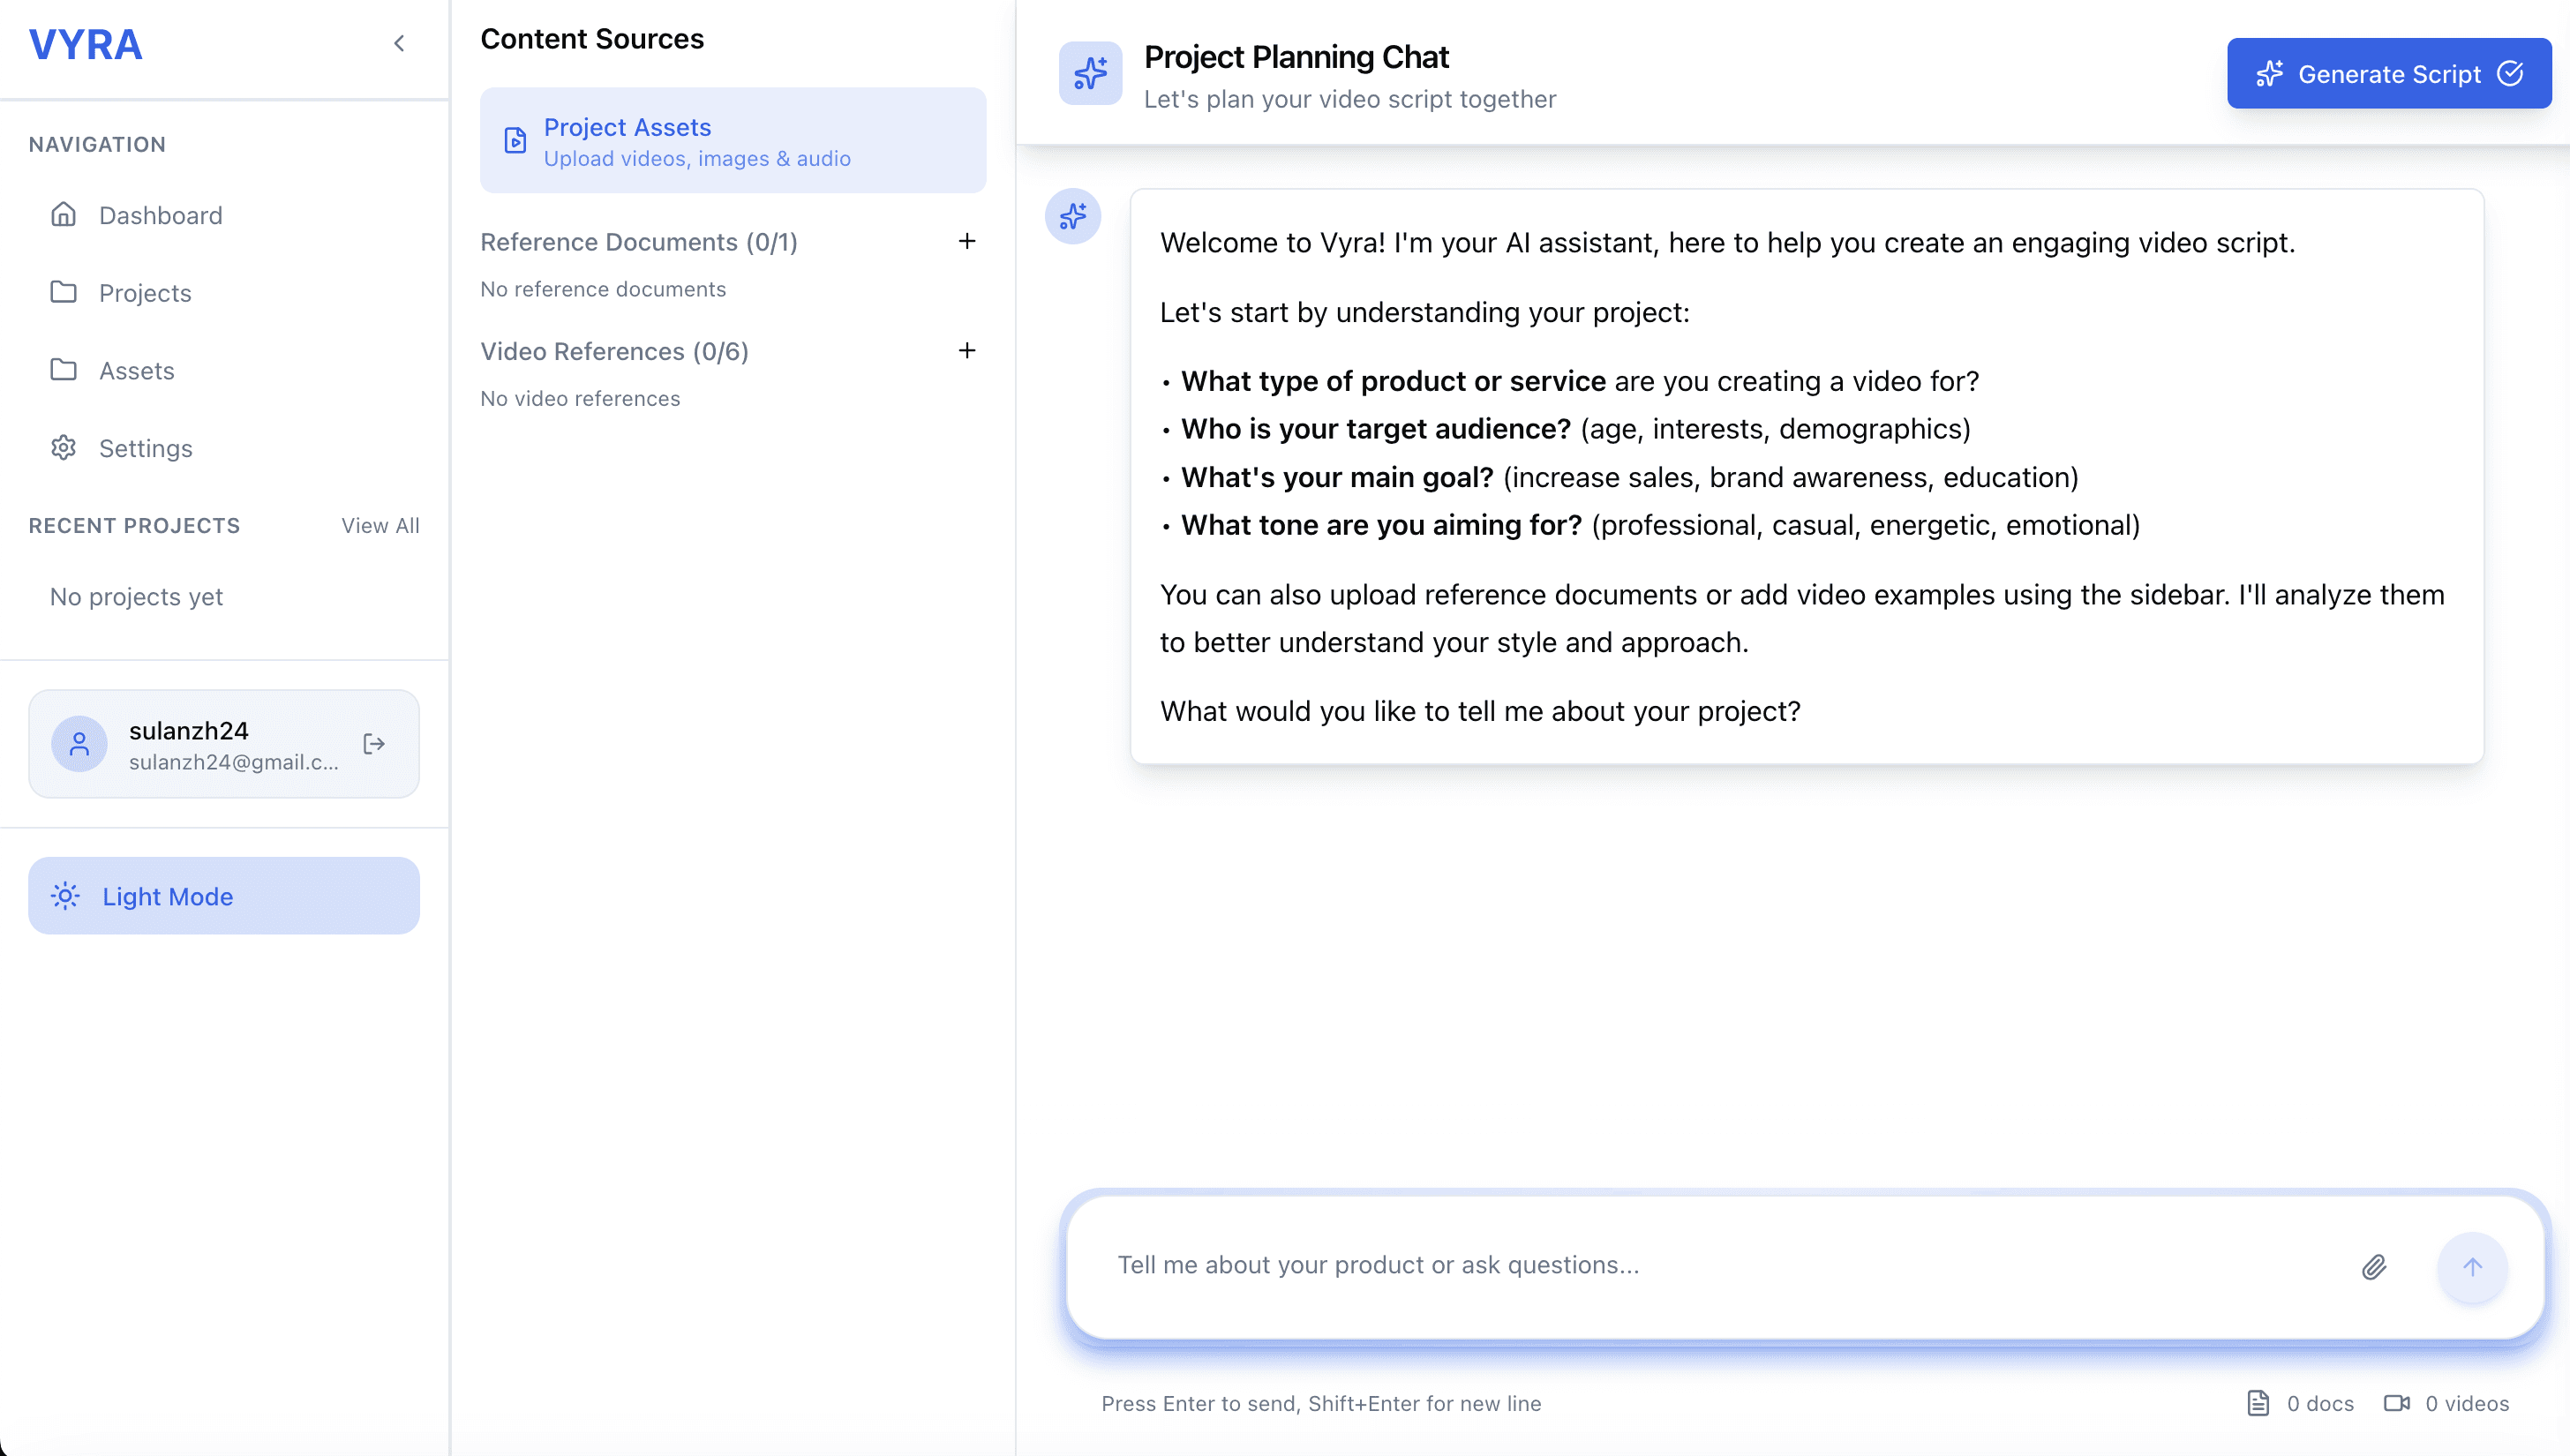Click the videos count camera icon
Viewport: 2570px width, 1456px height.
click(x=2397, y=1403)
